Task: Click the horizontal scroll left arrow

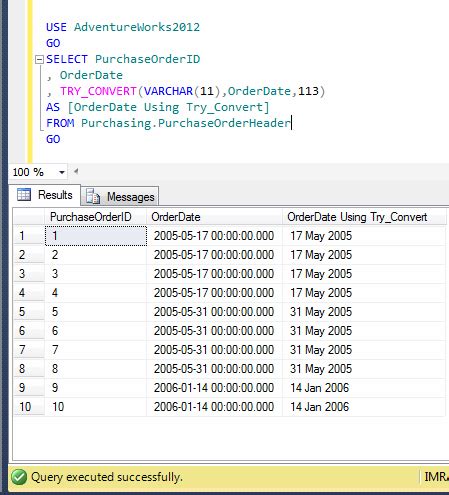Action: point(76,172)
